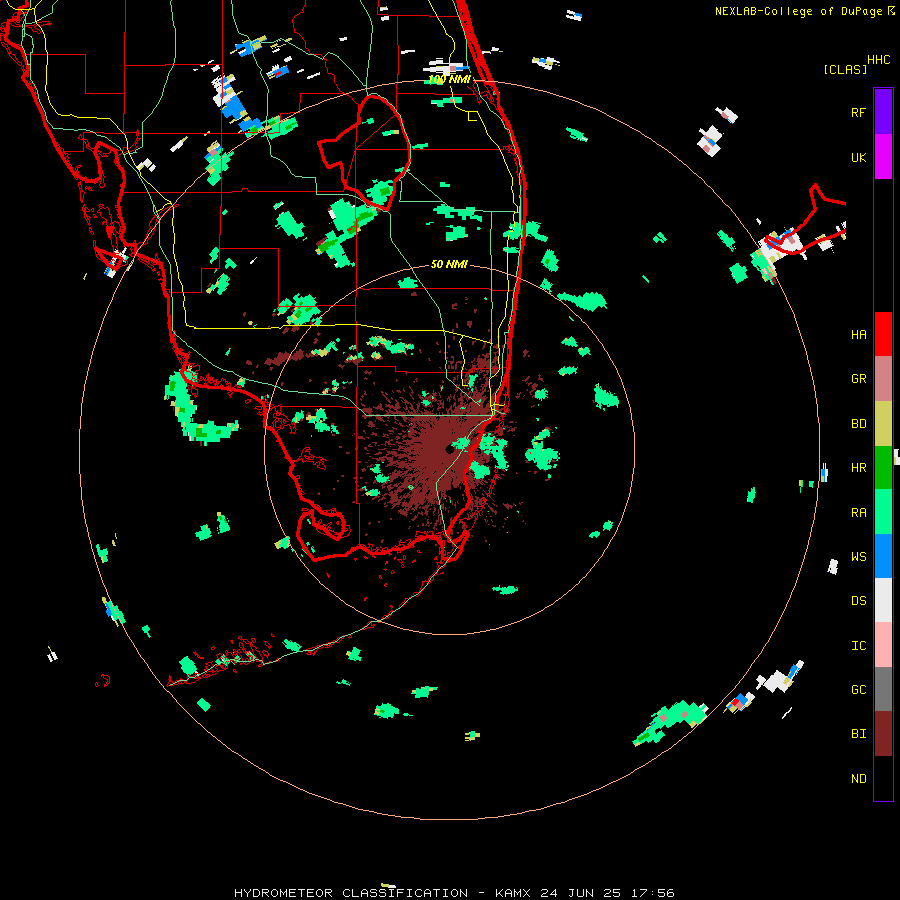900x900 pixels.
Task: Click the WS legend label
Action: tap(859, 557)
